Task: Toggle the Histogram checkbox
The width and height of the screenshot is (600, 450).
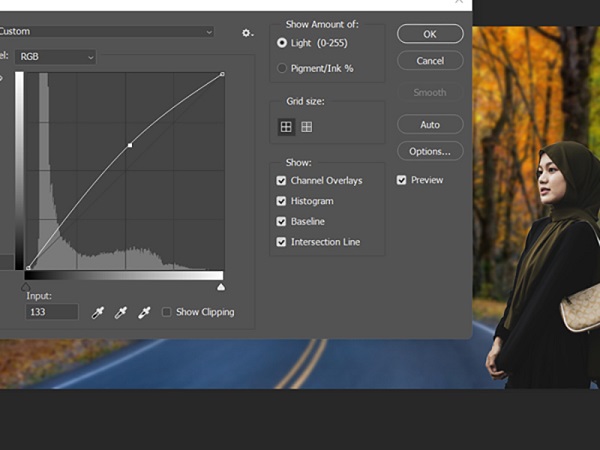Action: pyautogui.click(x=282, y=201)
